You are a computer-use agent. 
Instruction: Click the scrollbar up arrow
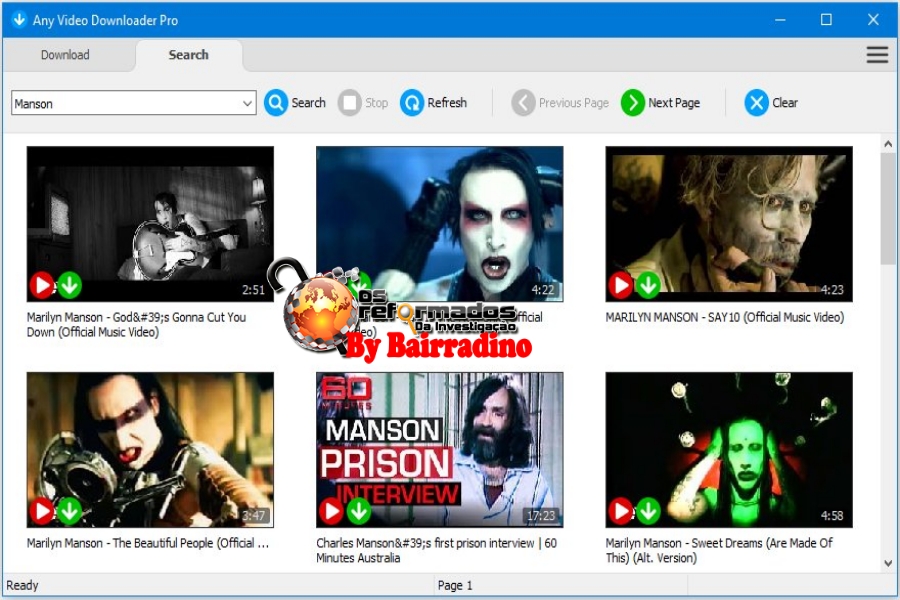pos(888,144)
